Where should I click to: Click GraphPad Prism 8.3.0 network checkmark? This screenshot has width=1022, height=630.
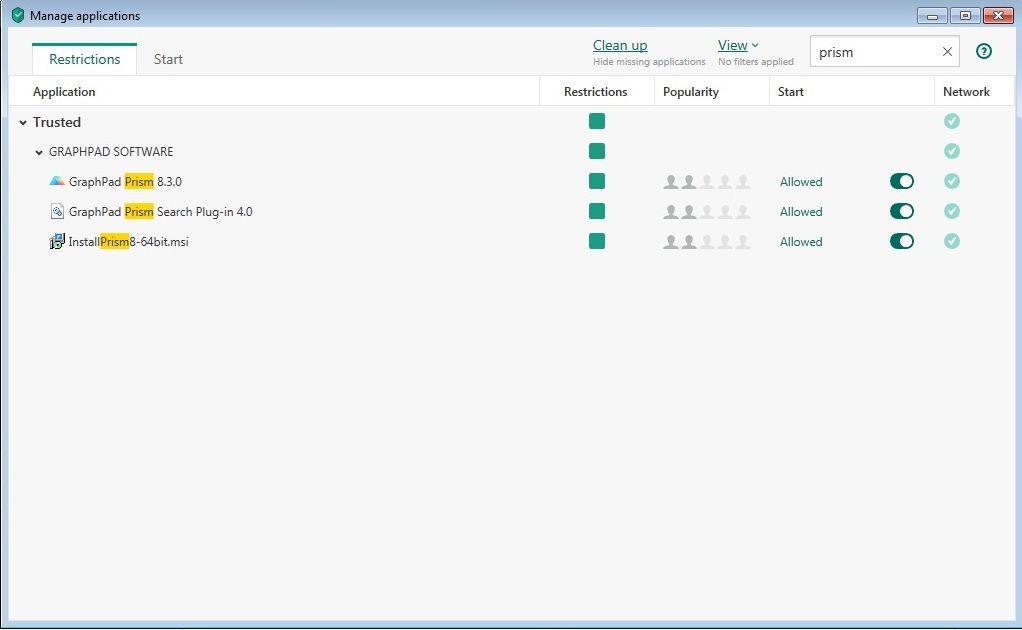tap(952, 181)
